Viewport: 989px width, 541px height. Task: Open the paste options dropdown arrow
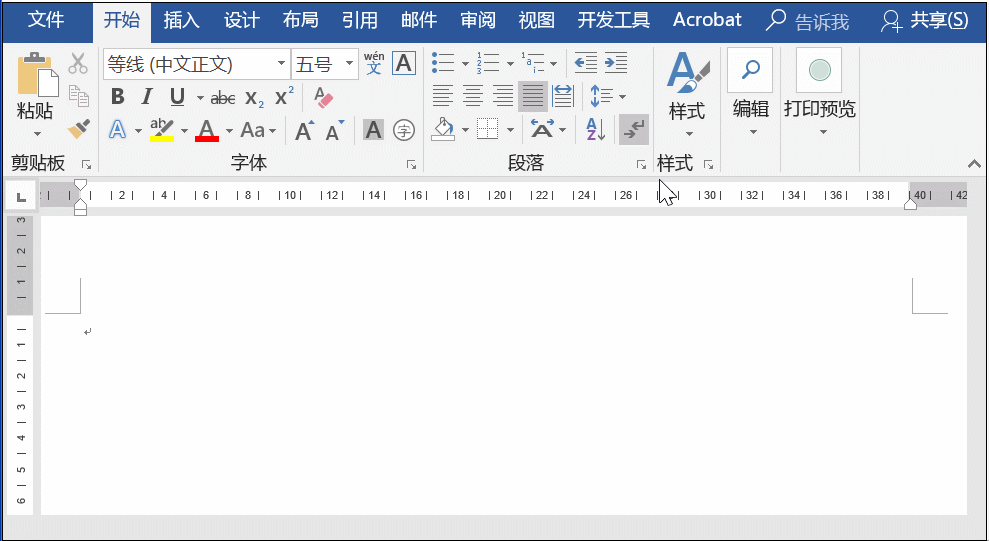(37, 134)
